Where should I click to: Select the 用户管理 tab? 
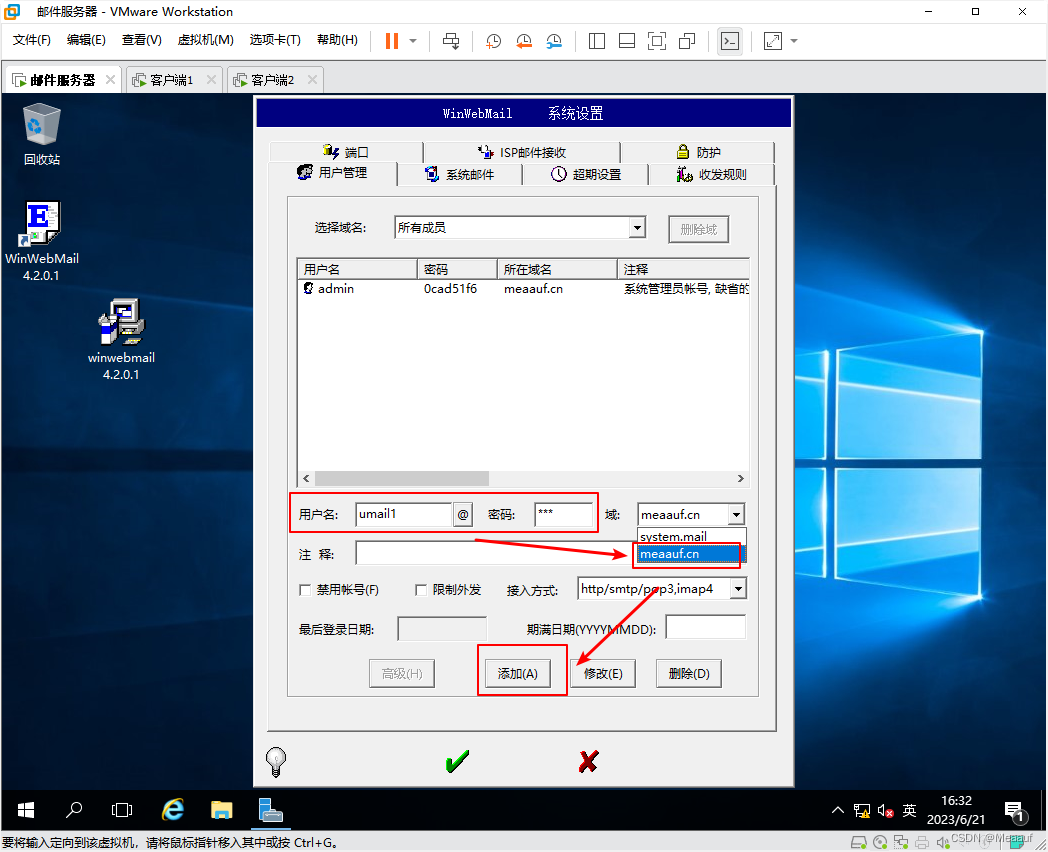pos(332,172)
